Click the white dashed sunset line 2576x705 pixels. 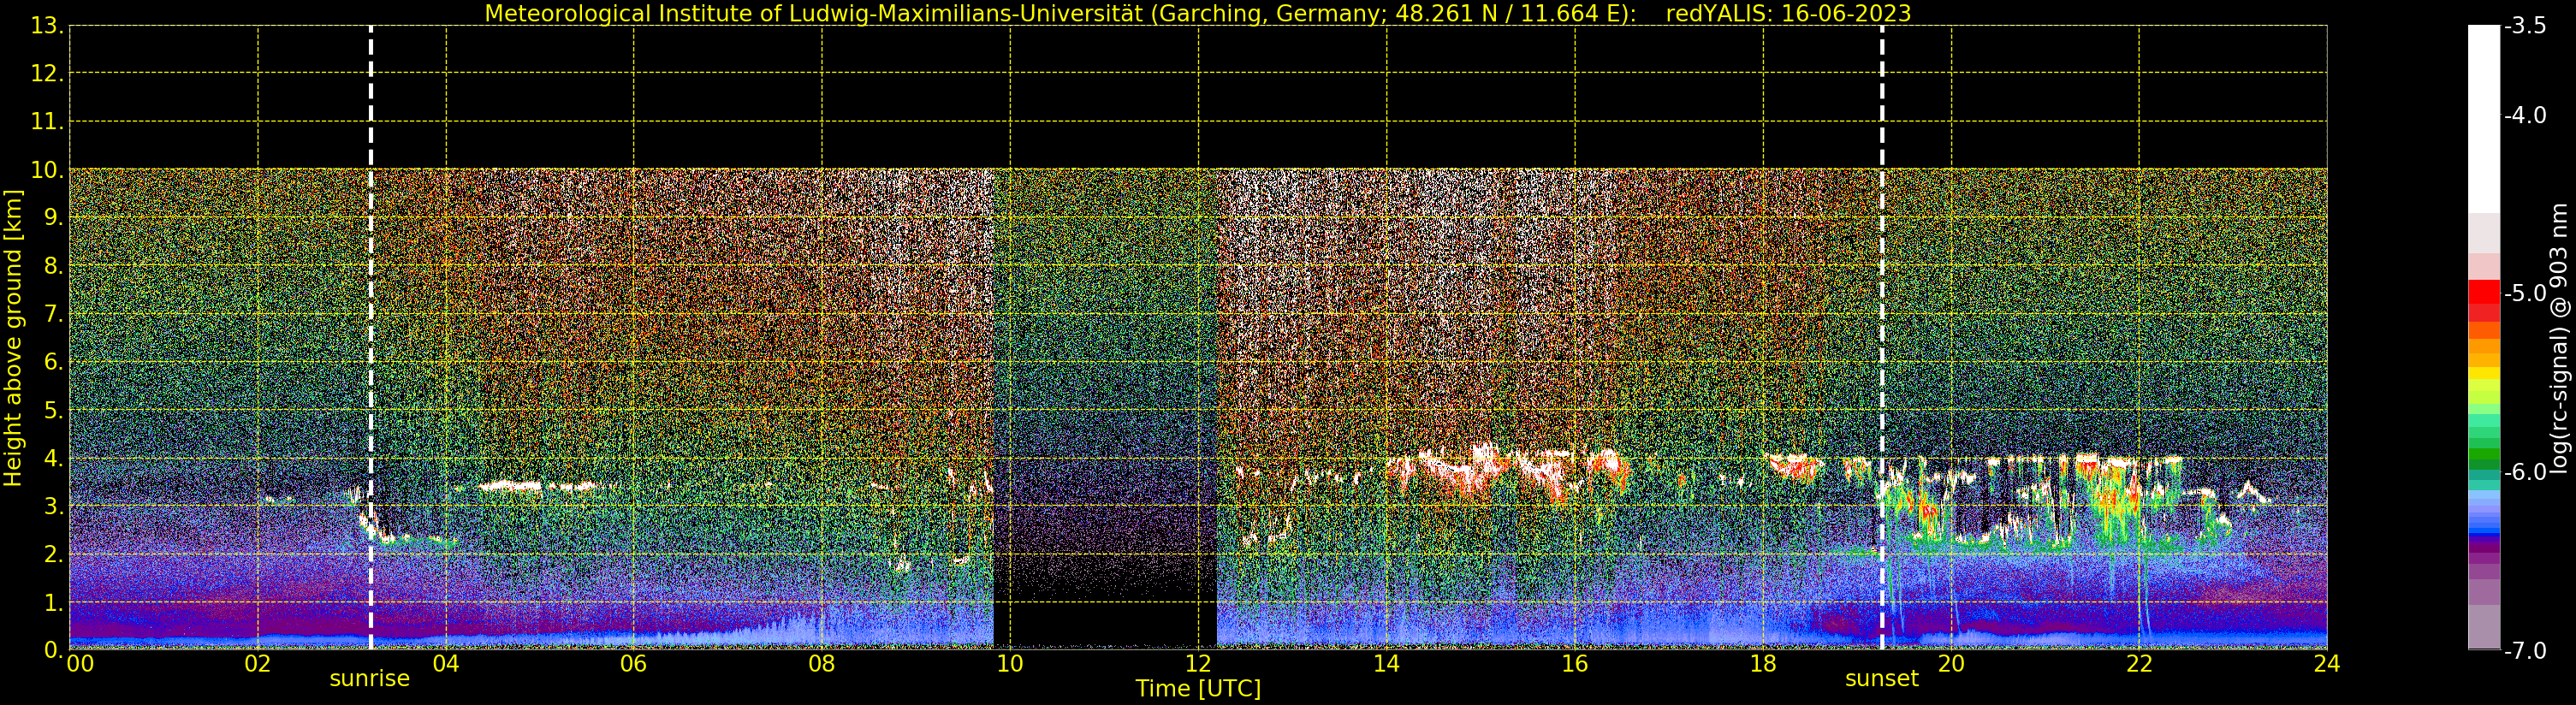1882,337
